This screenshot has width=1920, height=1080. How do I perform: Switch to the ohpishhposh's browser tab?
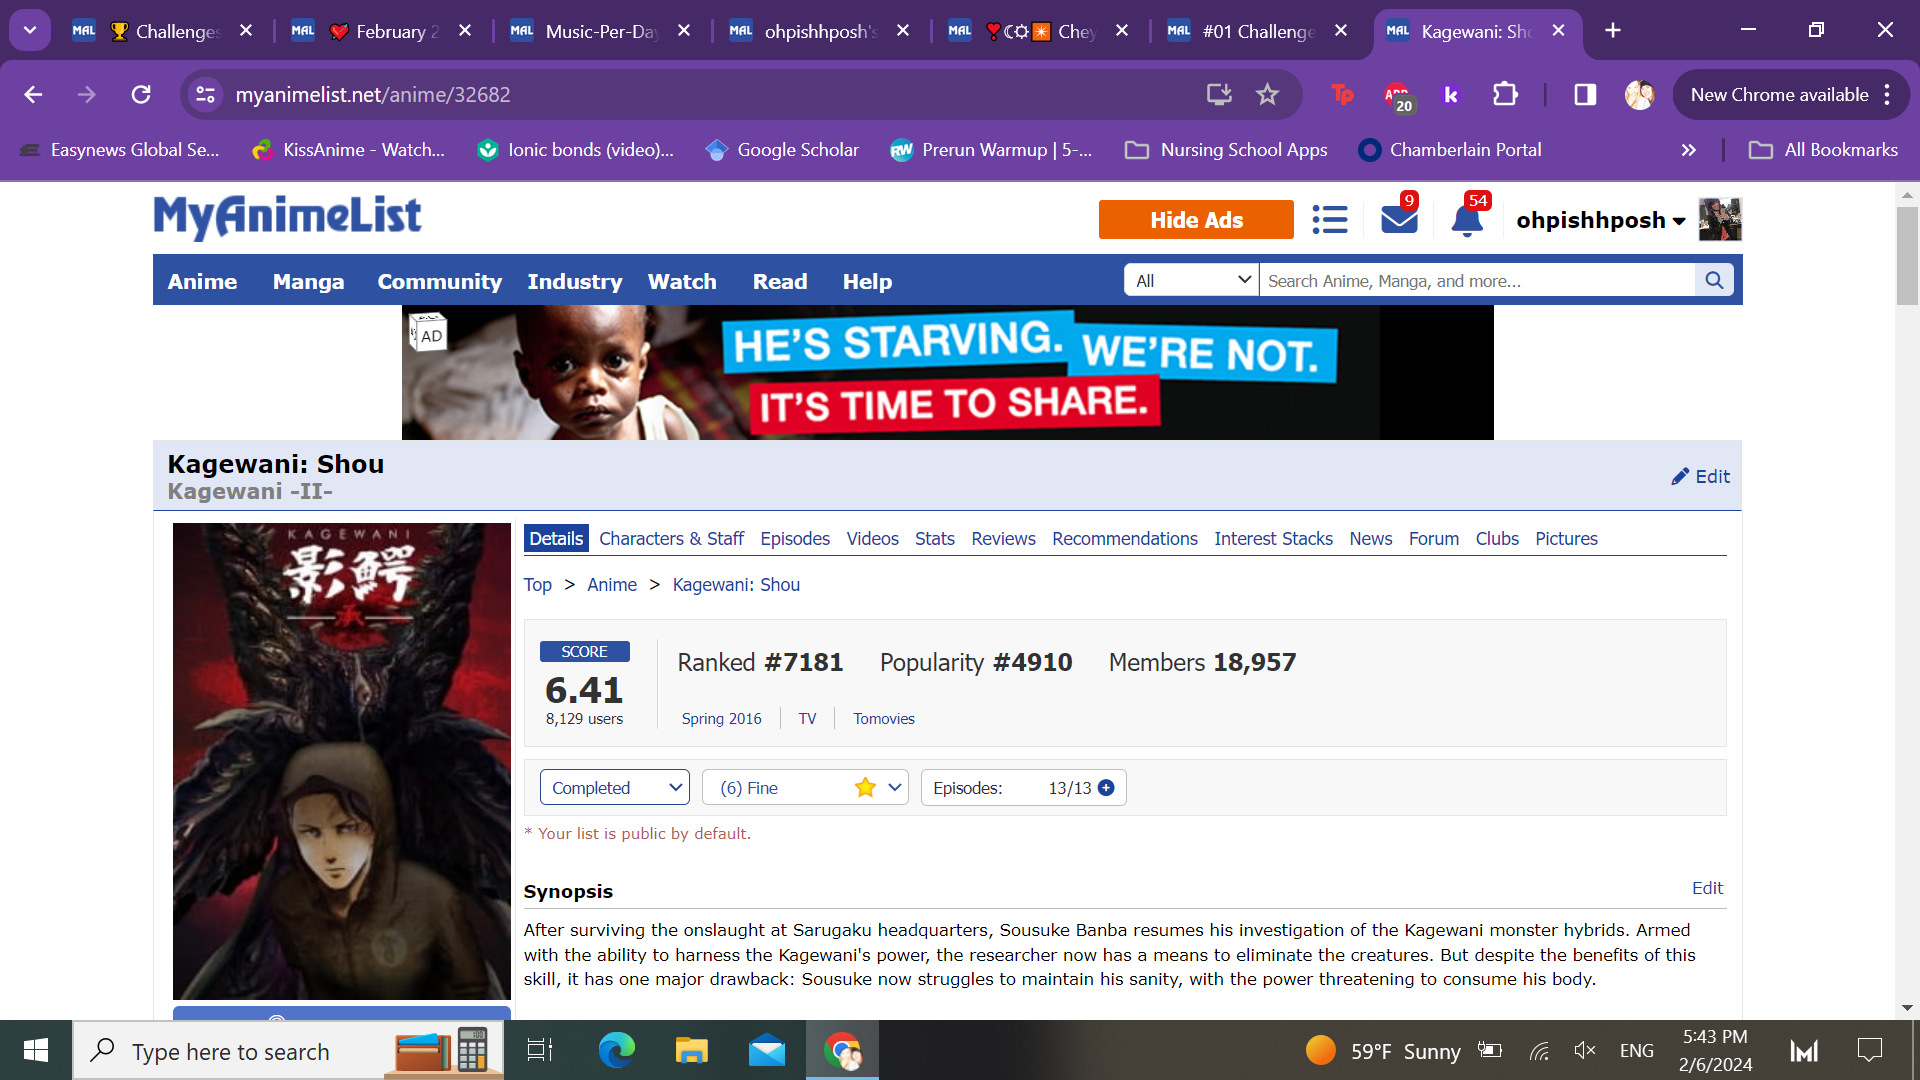(x=820, y=30)
